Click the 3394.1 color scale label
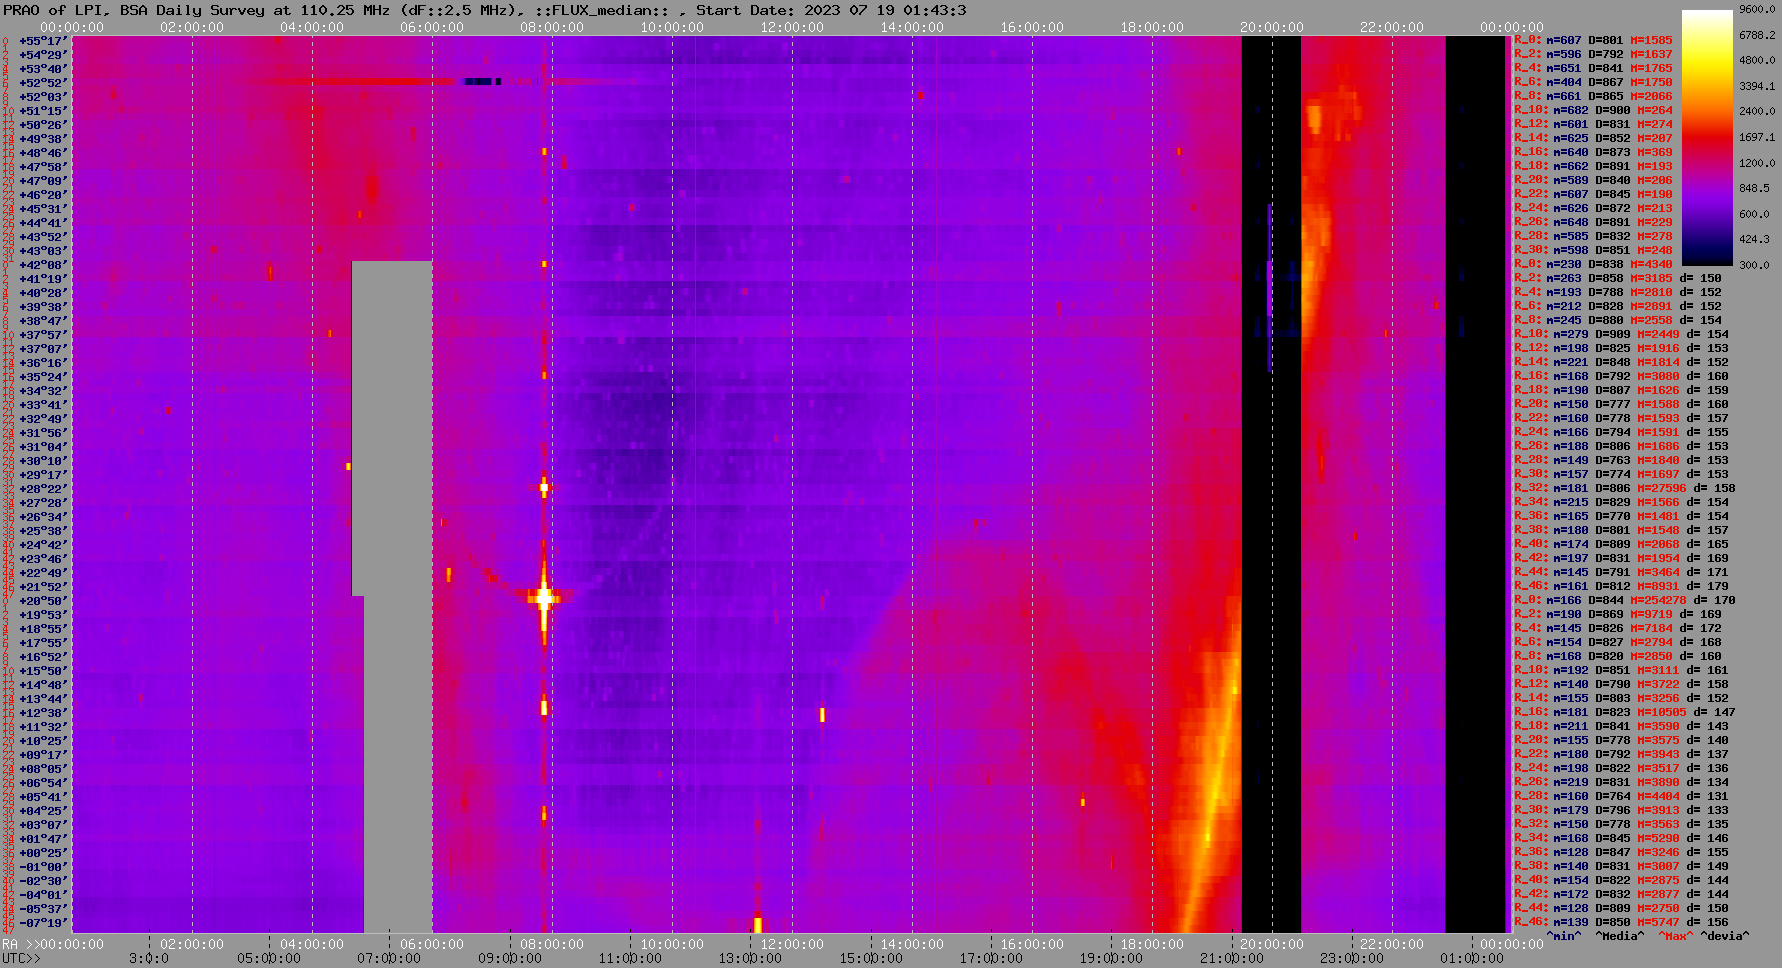 [1757, 86]
